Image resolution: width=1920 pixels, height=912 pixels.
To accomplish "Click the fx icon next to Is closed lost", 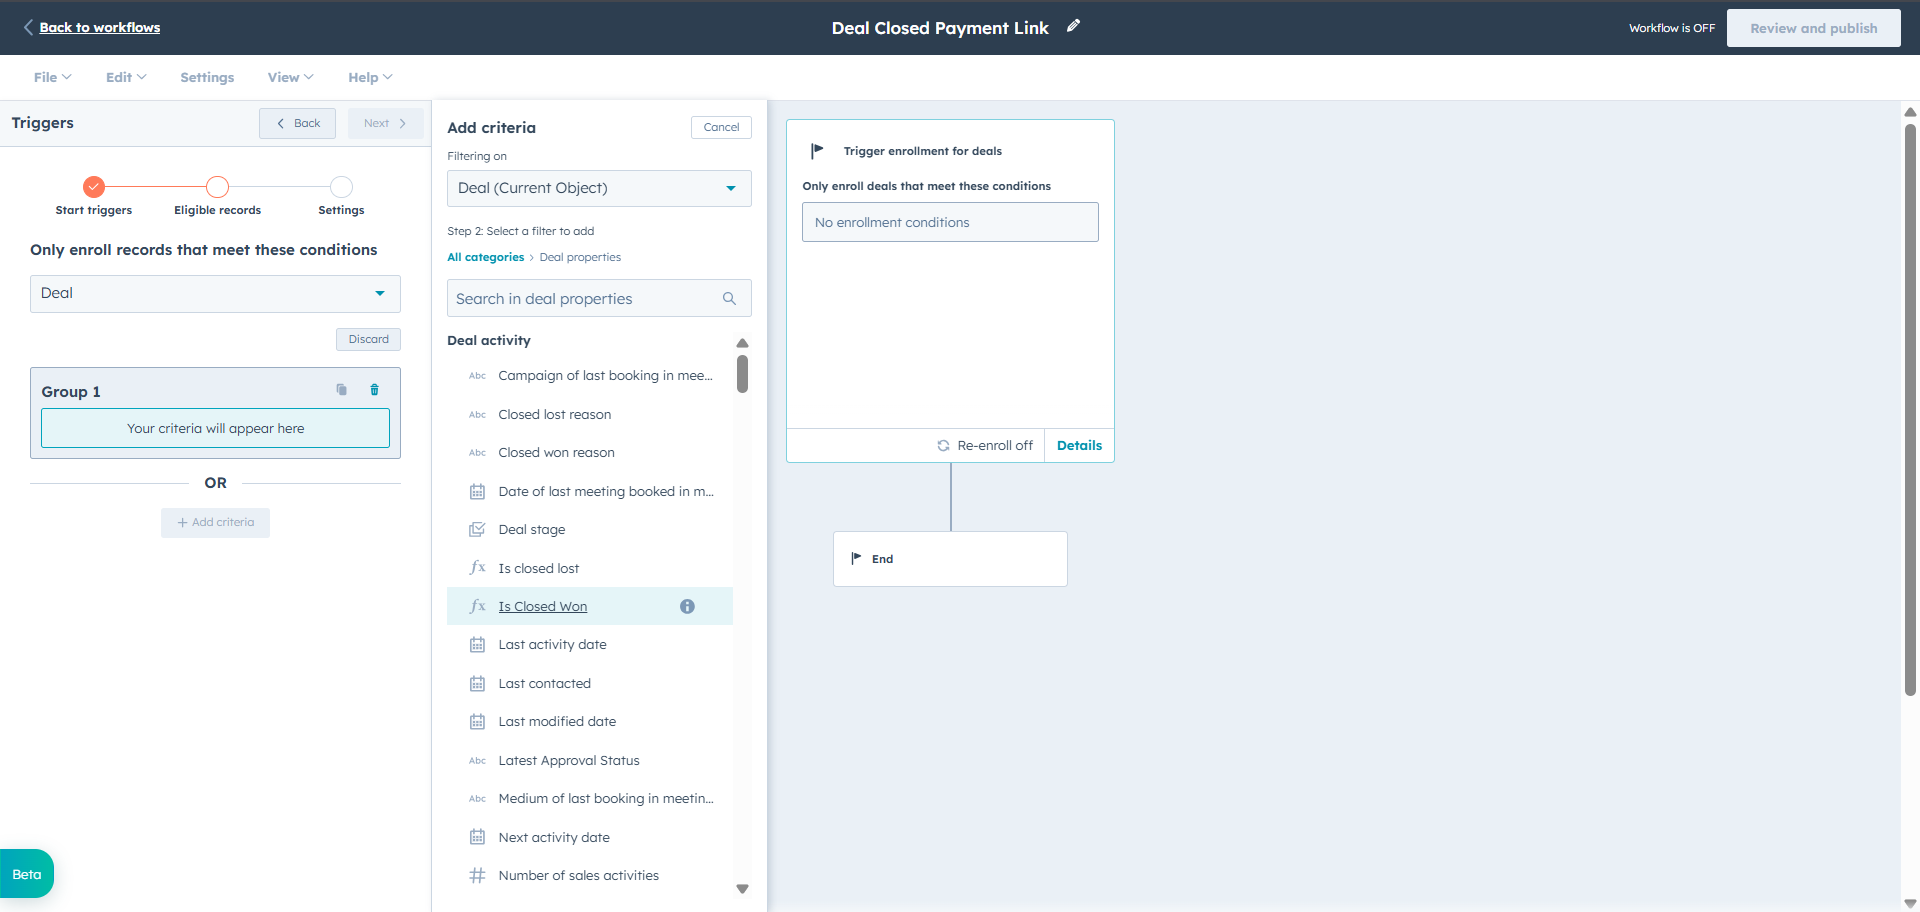I will pyautogui.click(x=477, y=568).
